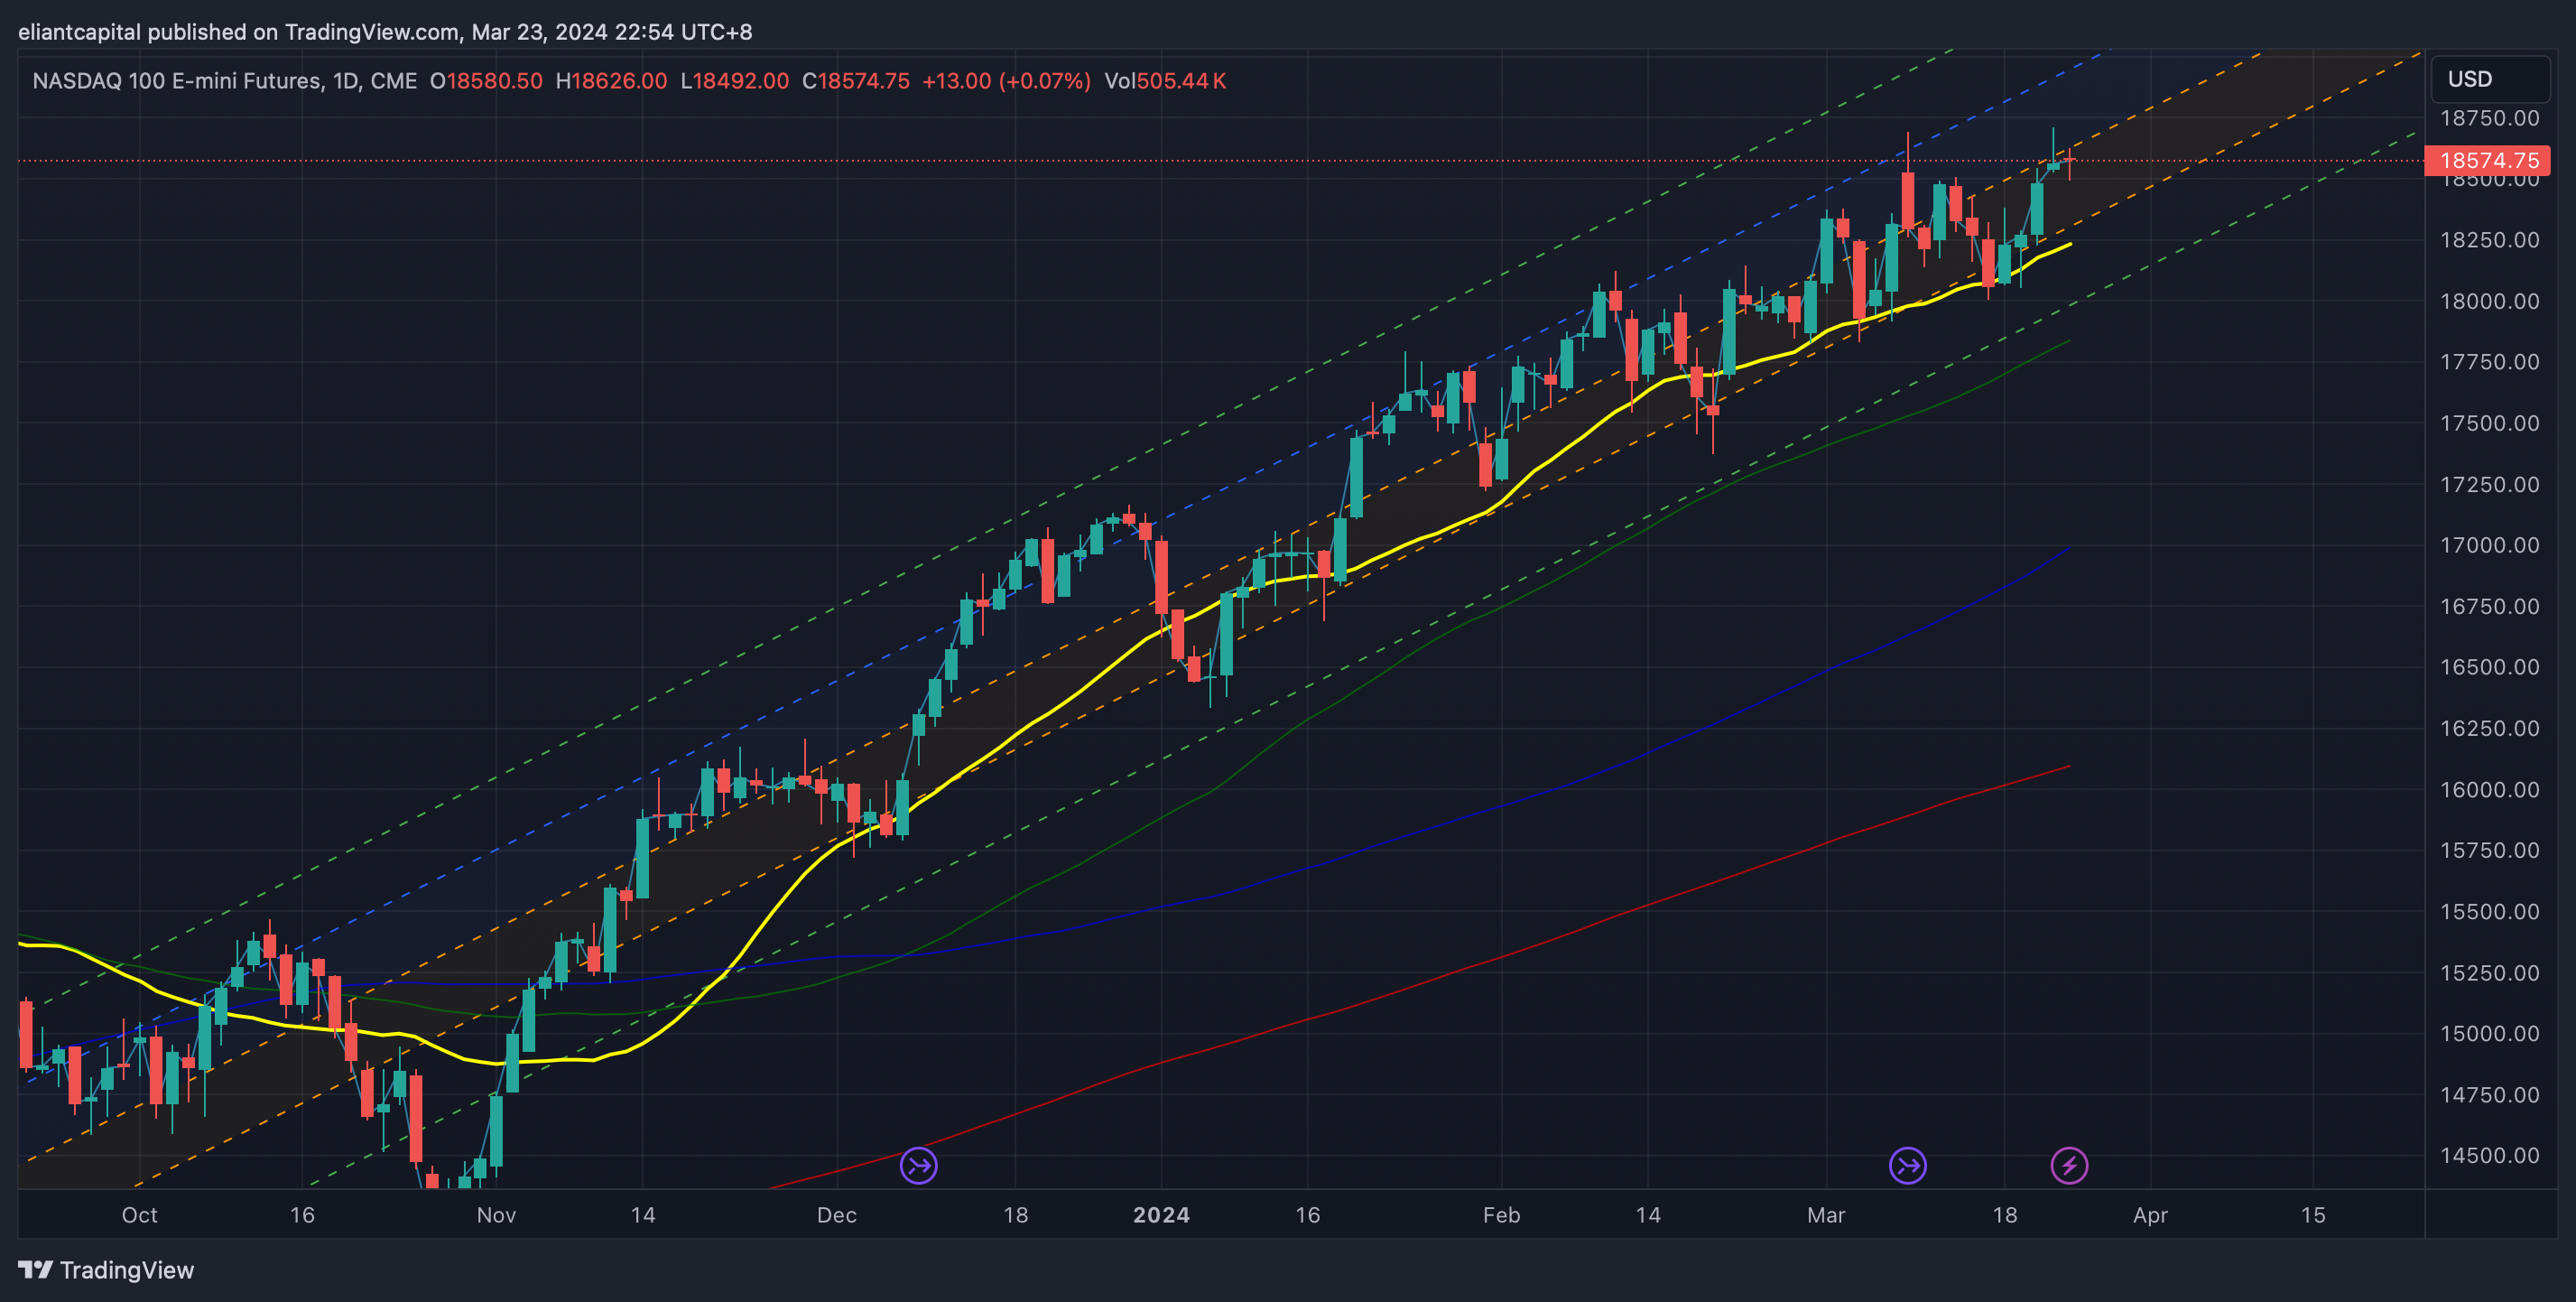Click the C18574.75 close value in legend

[x=855, y=81]
